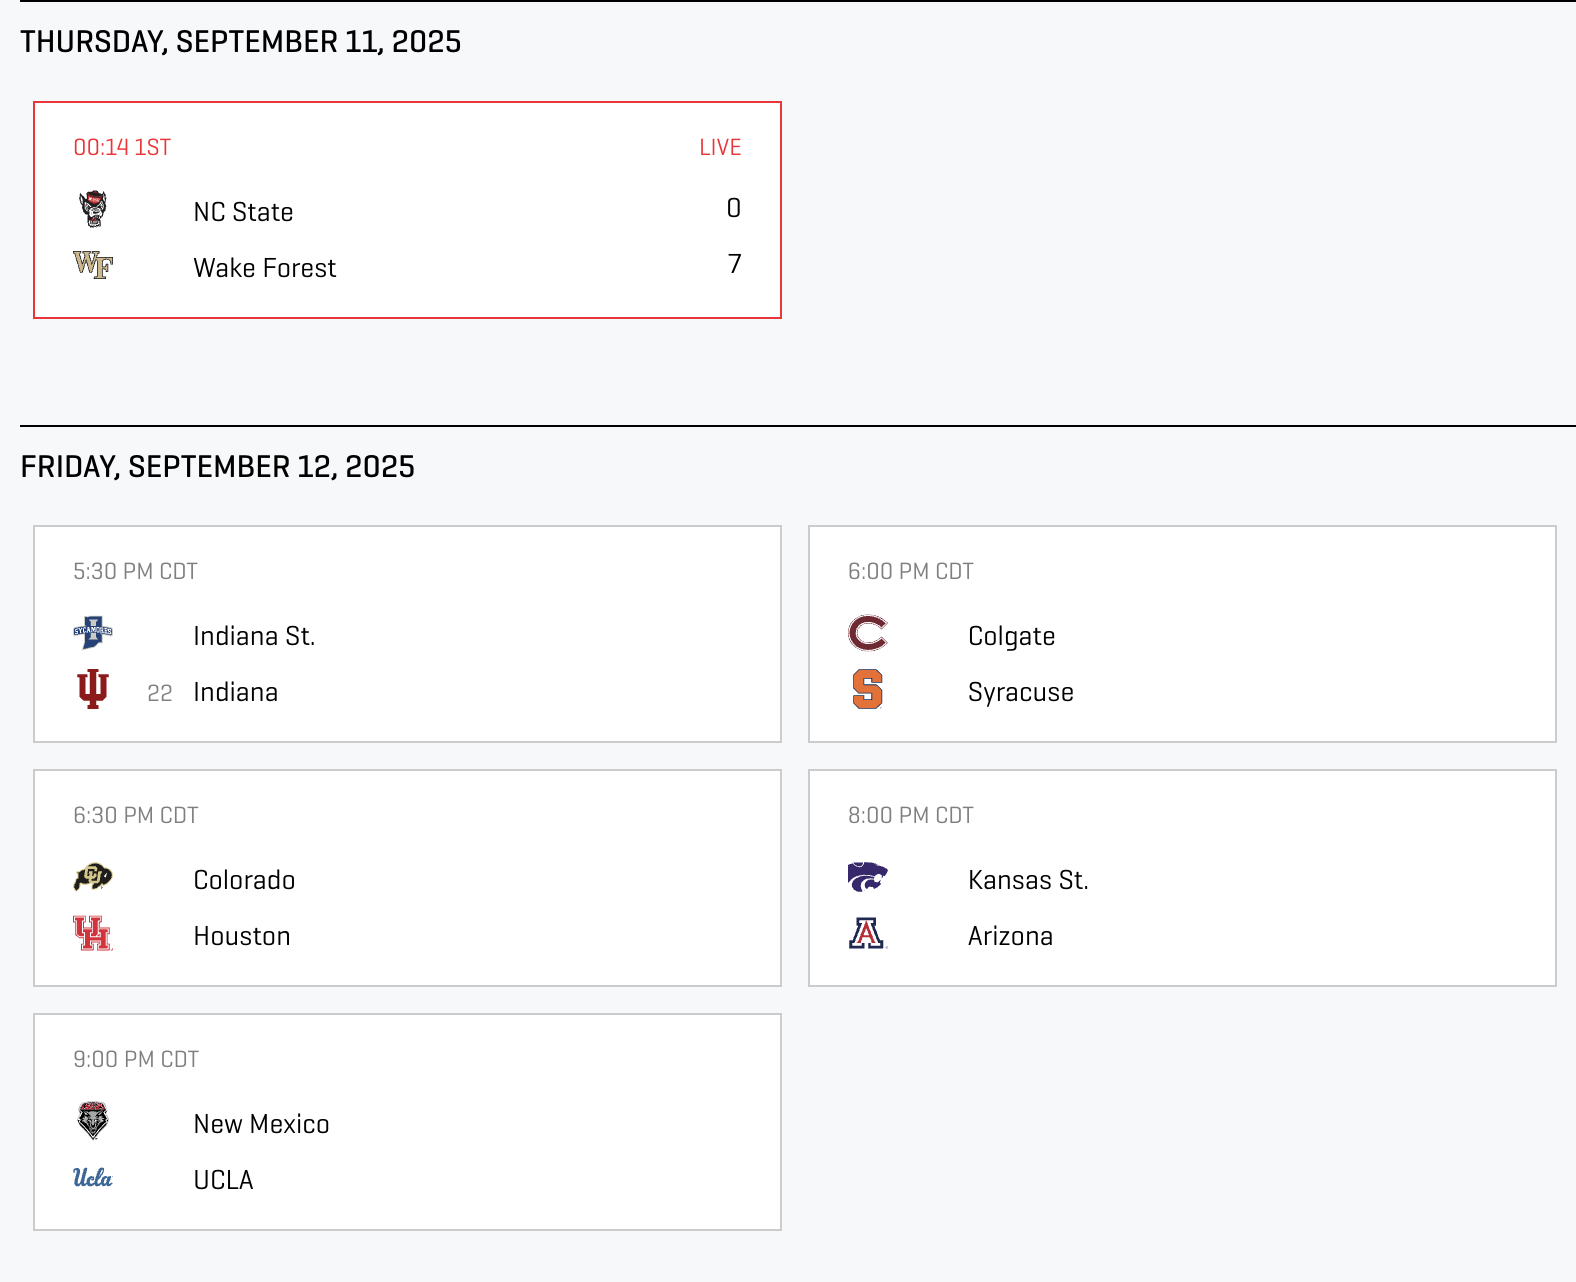Click the Wake Forest WF logo
The height and width of the screenshot is (1282, 1576).
coord(93,265)
